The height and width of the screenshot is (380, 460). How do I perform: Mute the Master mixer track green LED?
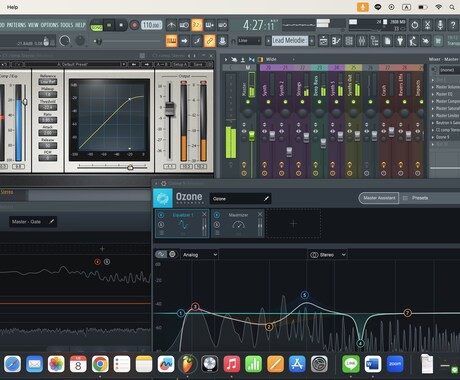pos(248,102)
